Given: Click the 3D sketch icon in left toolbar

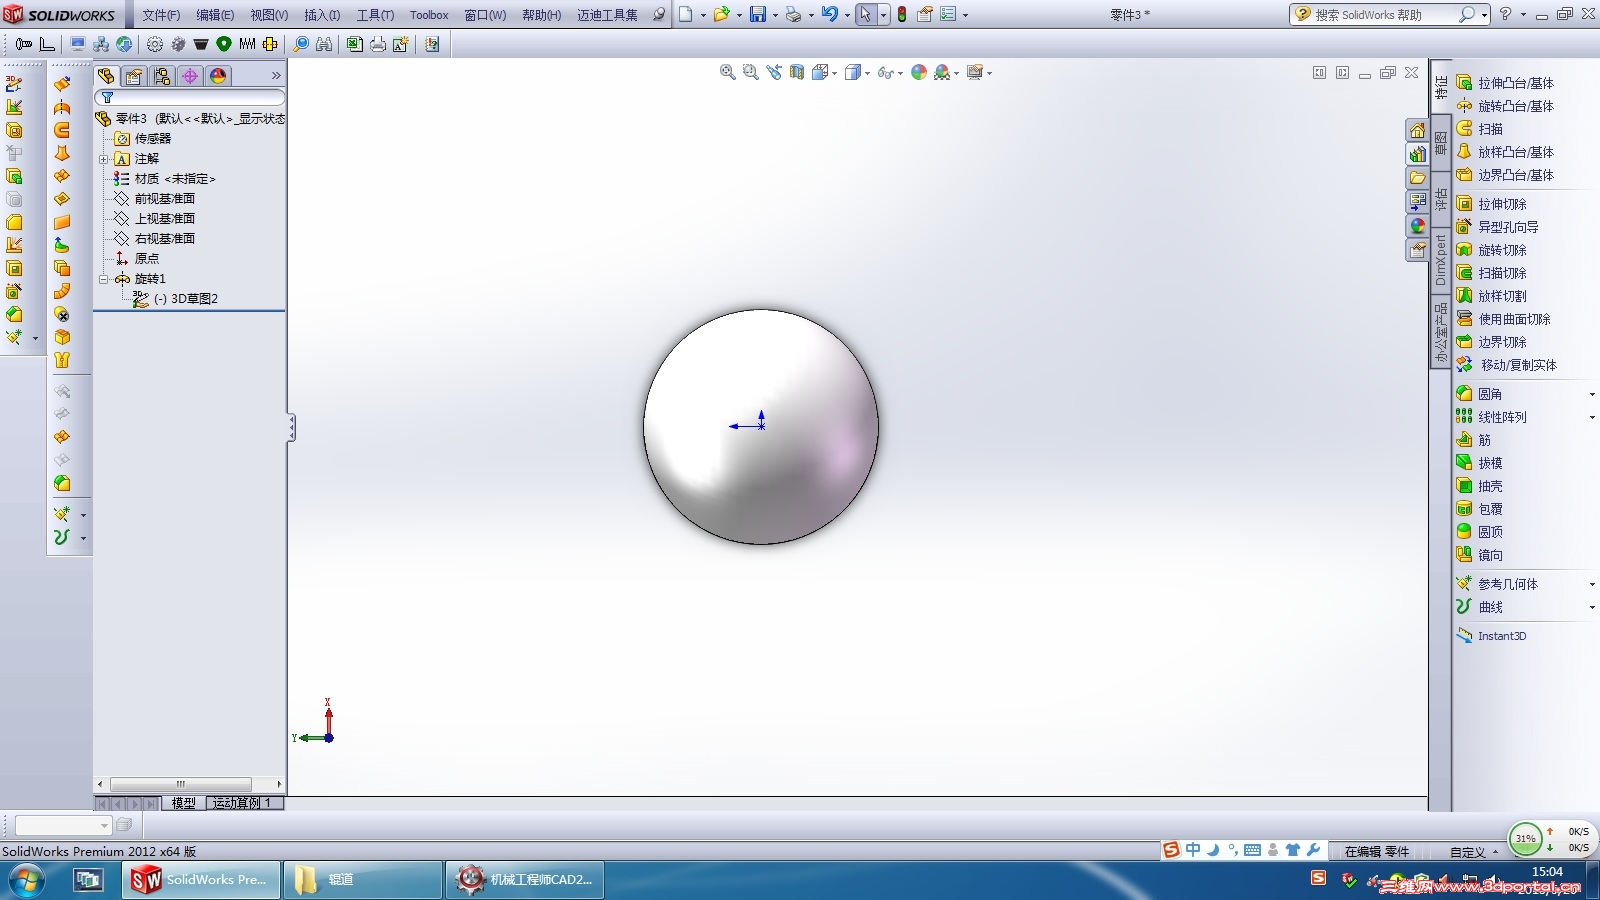Looking at the screenshot, I should pos(14,84).
